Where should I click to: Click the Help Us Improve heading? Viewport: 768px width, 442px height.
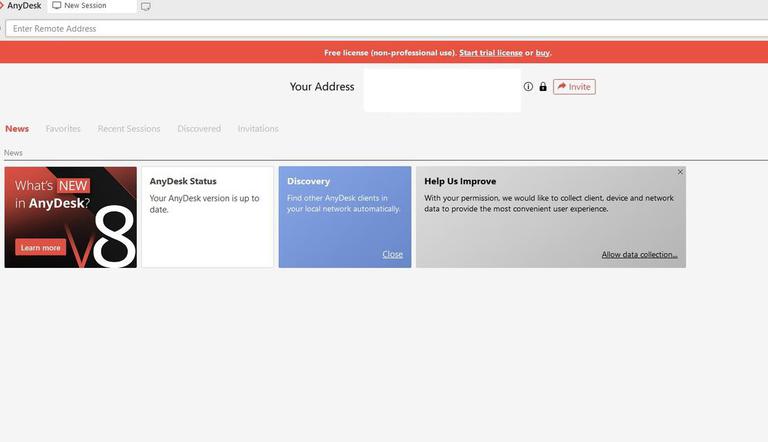coord(460,181)
